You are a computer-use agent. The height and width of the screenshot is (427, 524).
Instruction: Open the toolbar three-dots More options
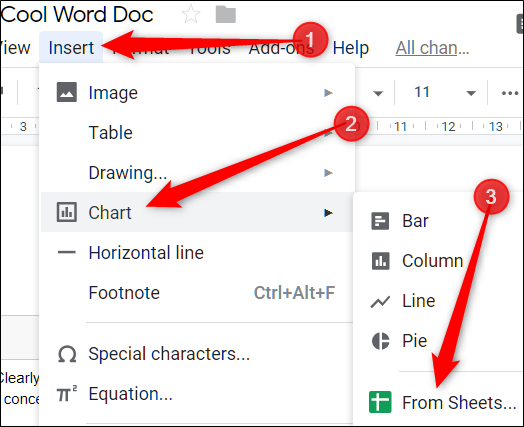[510, 93]
